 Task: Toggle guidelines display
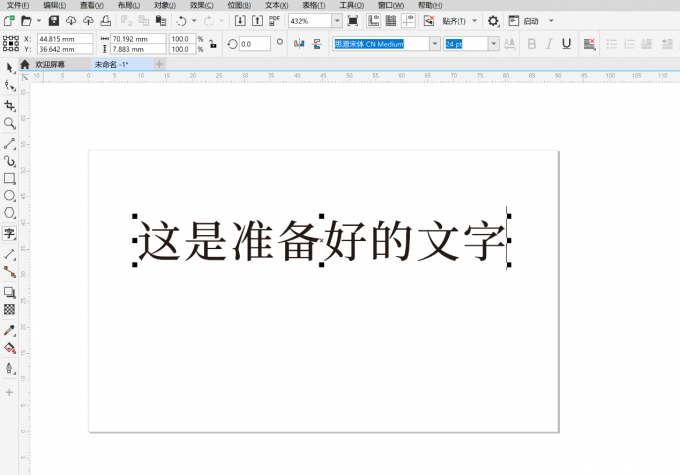(408, 21)
